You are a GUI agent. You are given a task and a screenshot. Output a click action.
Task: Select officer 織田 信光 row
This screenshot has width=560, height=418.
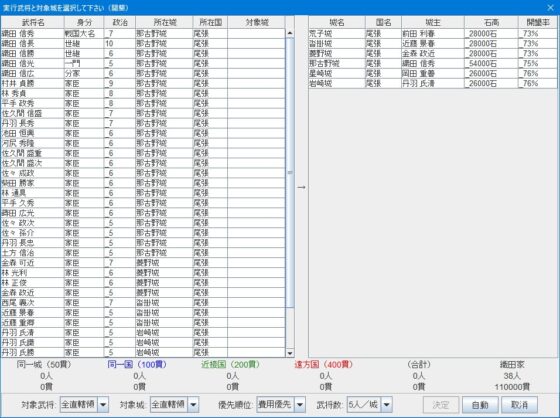click(143, 64)
